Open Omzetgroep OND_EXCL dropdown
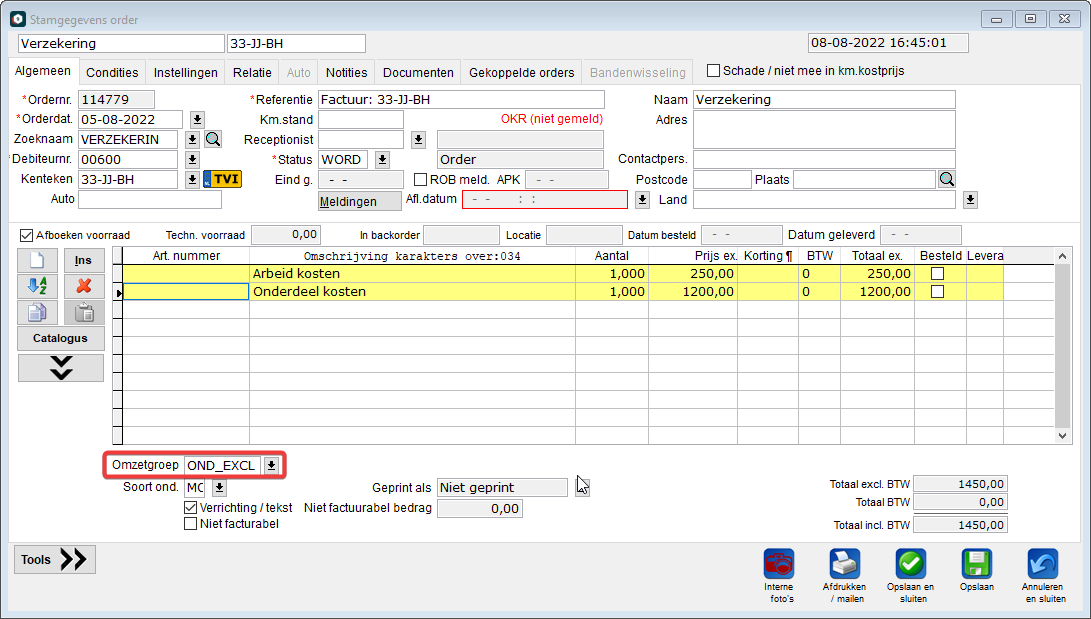 [x=271, y=465]
